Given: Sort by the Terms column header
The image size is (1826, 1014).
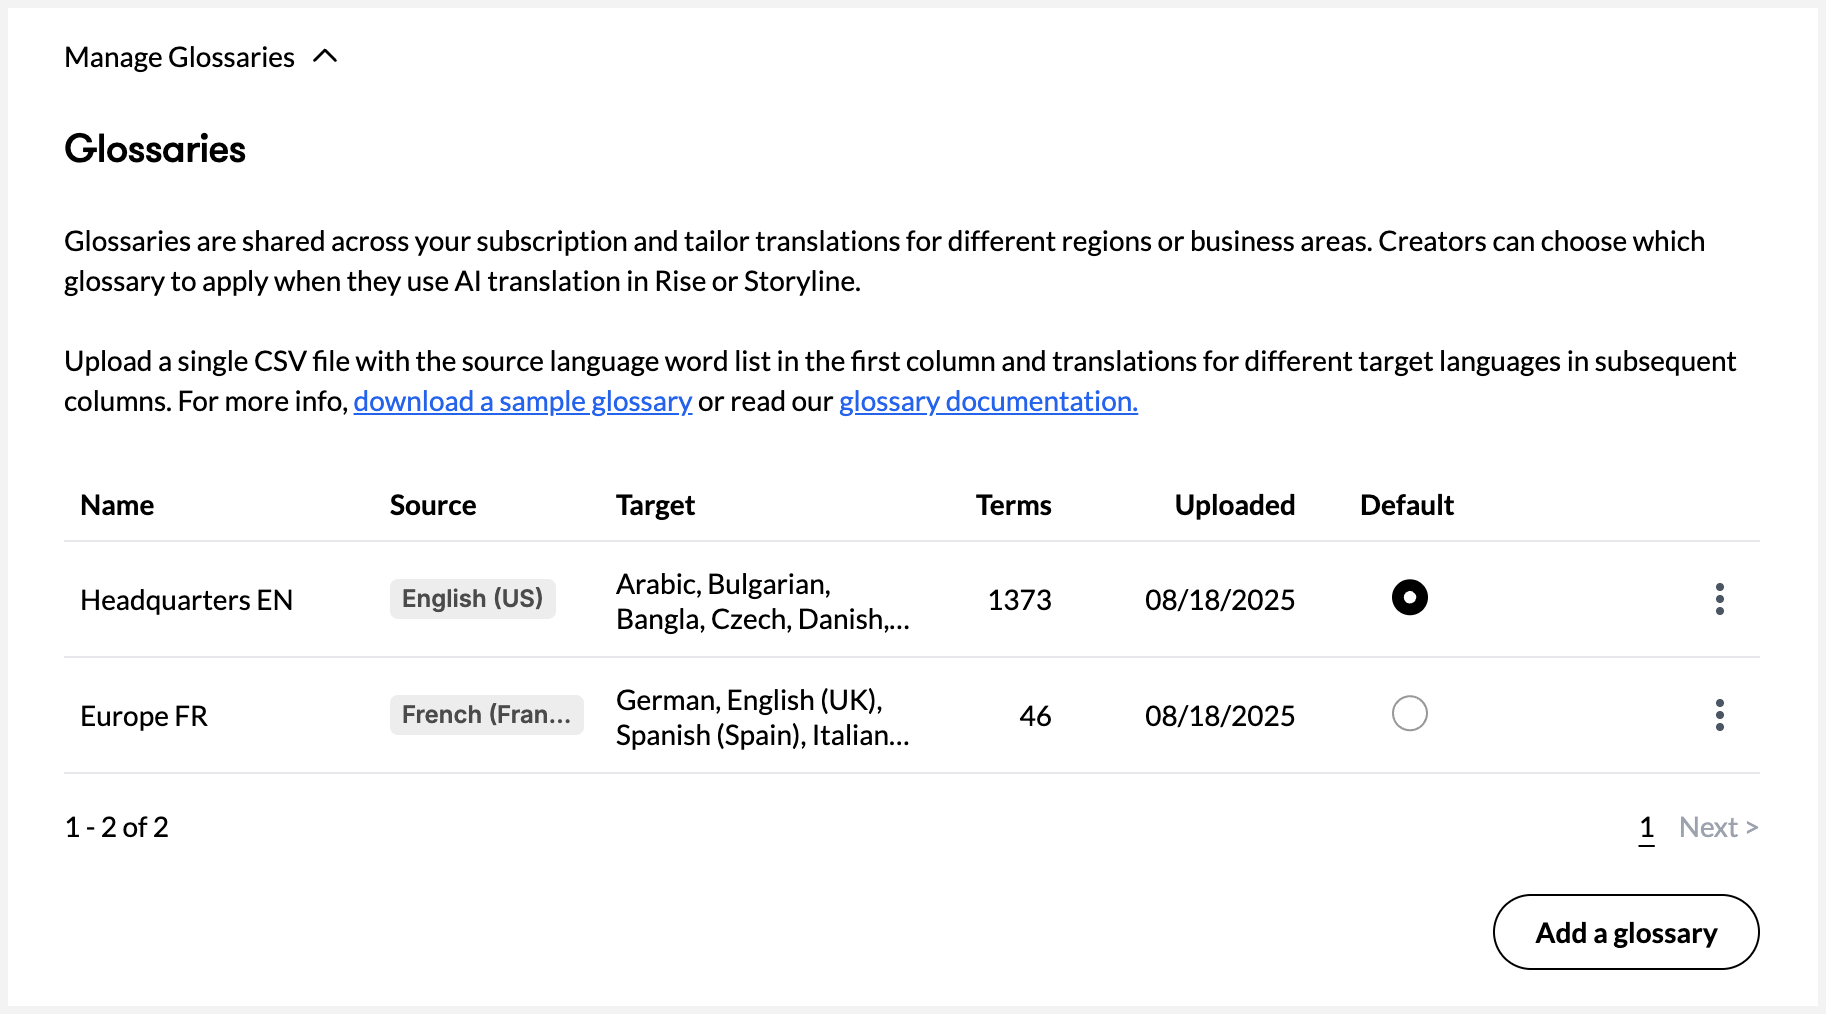Looking at the screenshot, I should [x=1013, y=505].
